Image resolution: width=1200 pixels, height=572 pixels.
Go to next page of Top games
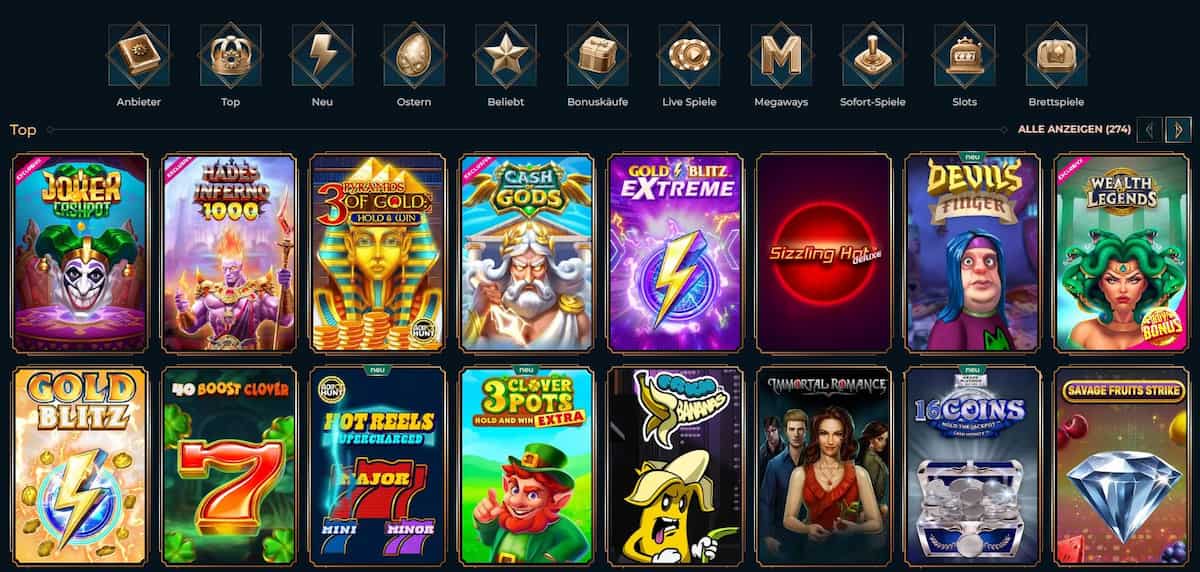click(1178, 129)
